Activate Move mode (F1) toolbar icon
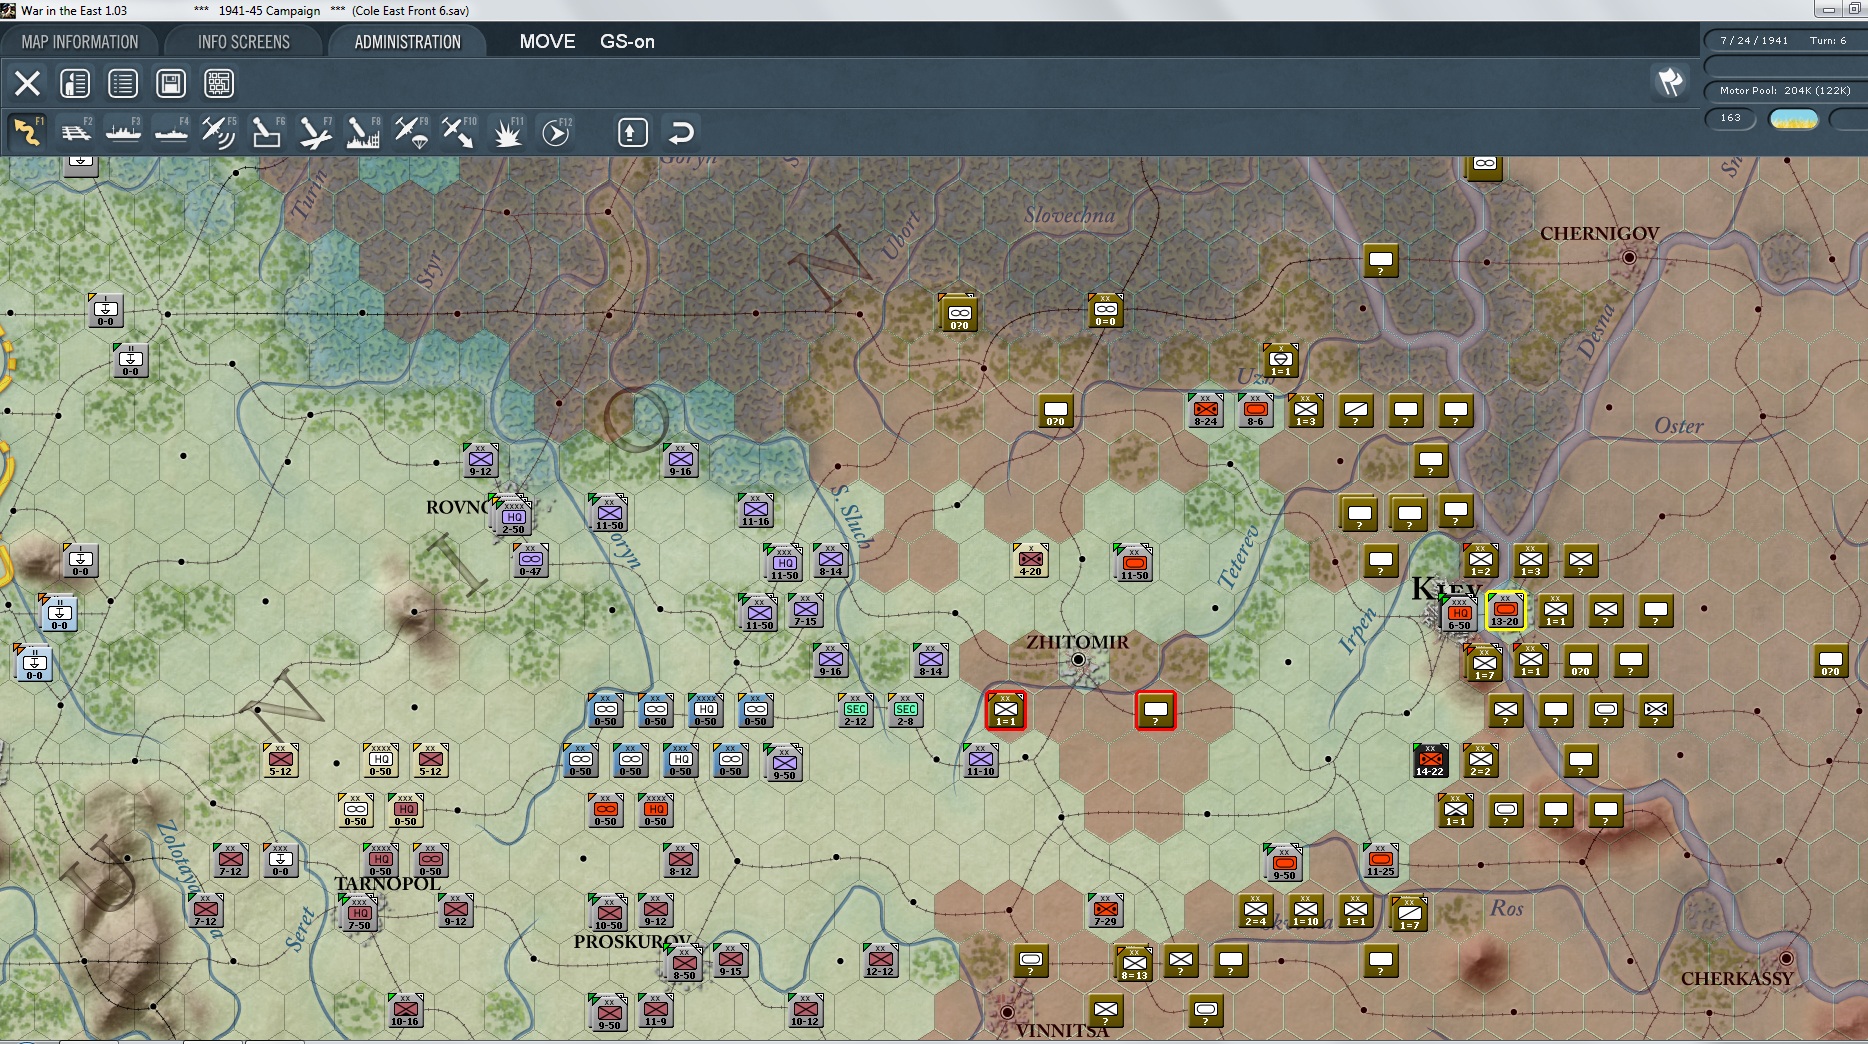This screenshot has width=1868, height=1044. (27, 132)
